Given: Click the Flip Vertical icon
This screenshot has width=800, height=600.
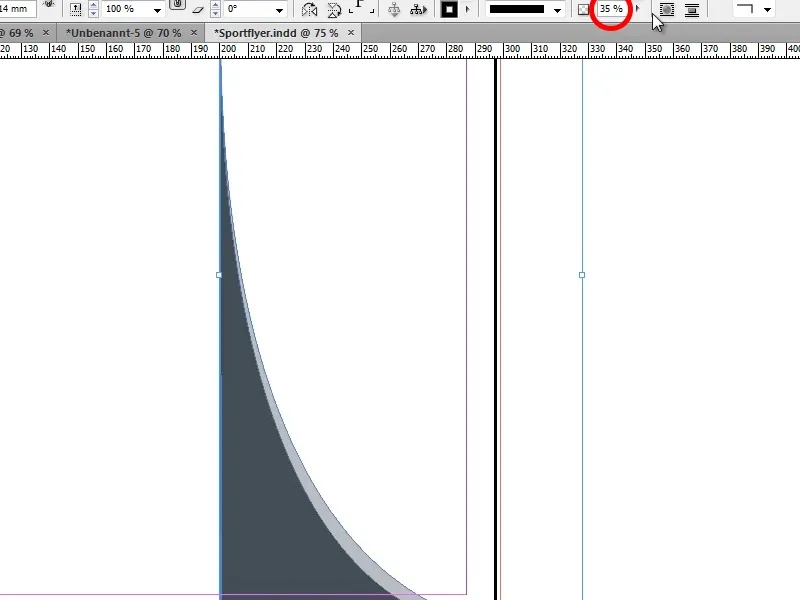Looking at the screenshot, I should pos(334,10).
